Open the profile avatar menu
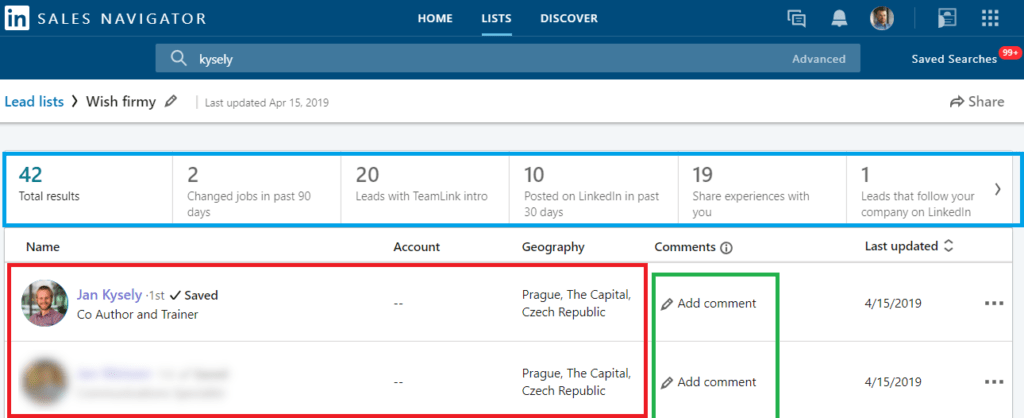The image size is (1024, 418). tap(882, 19)
